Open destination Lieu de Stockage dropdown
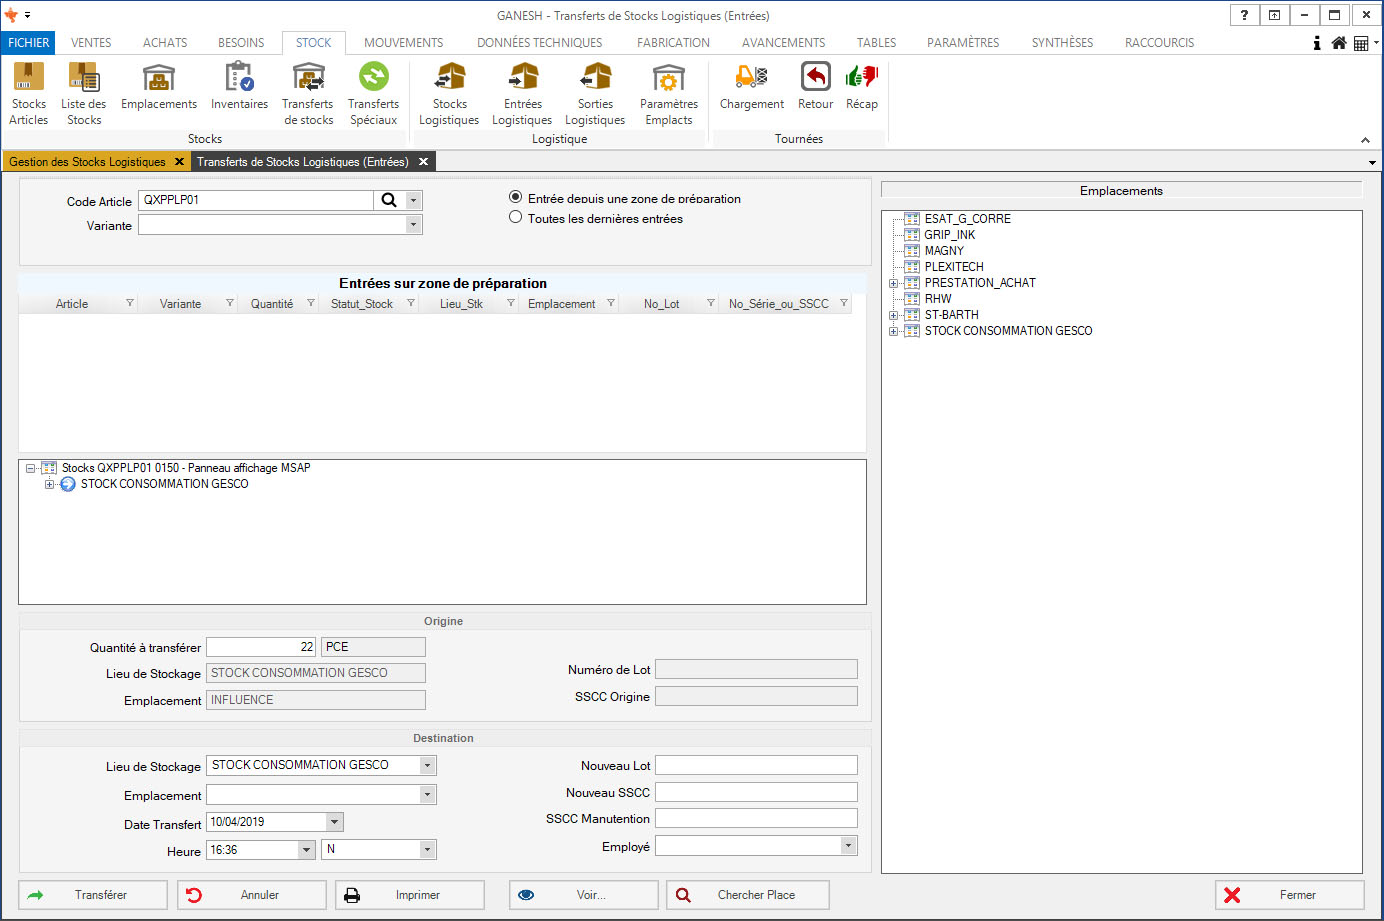The image size is (1384, 921). coord(427,765)
